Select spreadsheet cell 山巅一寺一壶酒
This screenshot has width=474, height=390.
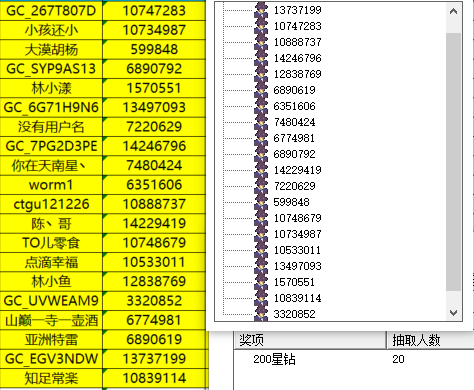pyautogui.click(x=51, y=320)
